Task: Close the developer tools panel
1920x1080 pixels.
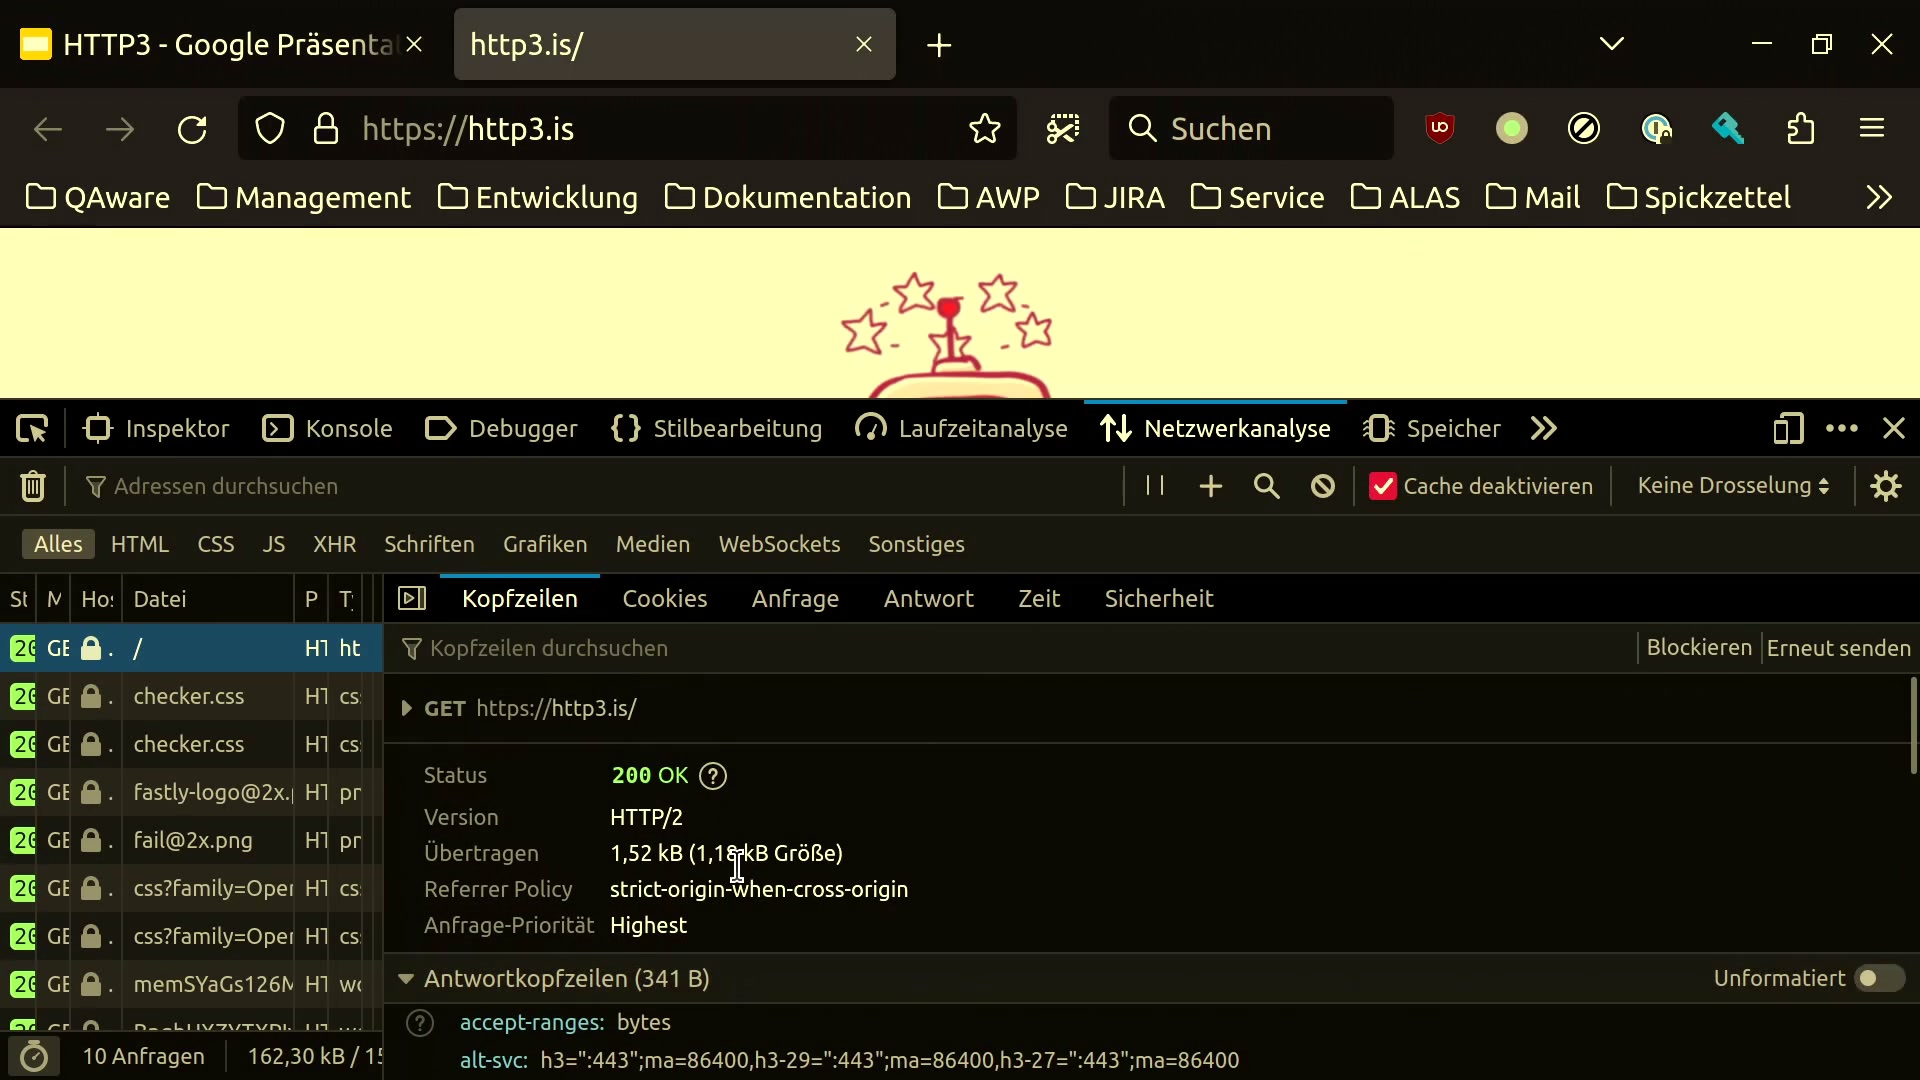Action: [x=1894, y=429]
